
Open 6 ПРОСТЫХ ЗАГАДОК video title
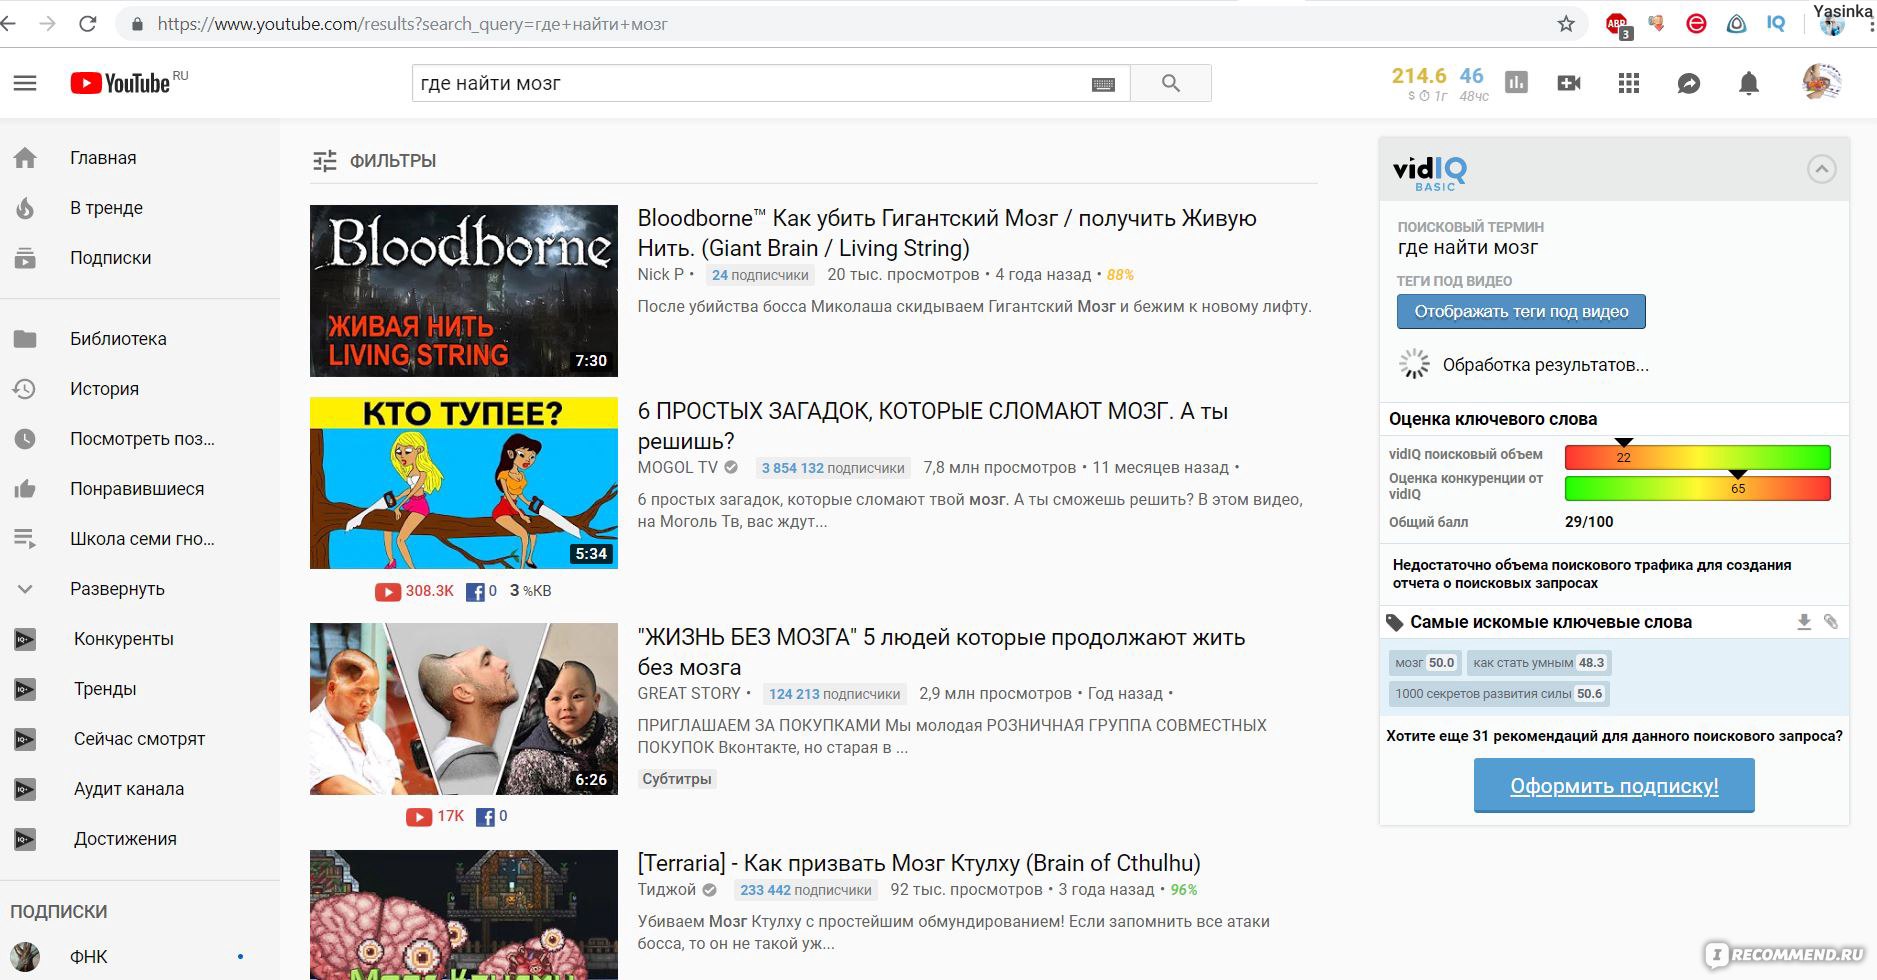tap(933, 426)
